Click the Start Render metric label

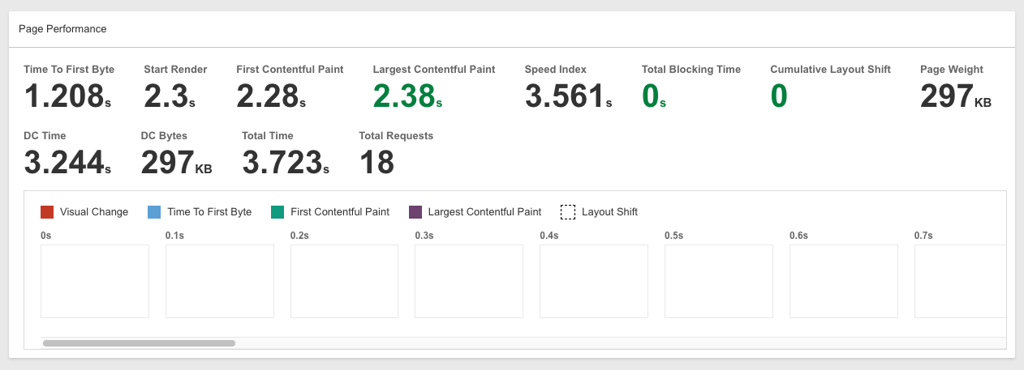(176, 69)
